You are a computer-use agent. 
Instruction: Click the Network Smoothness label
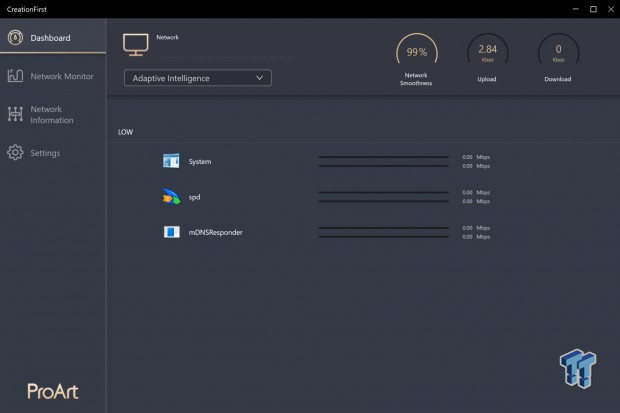pyautogui.click(x=416, y=79)
